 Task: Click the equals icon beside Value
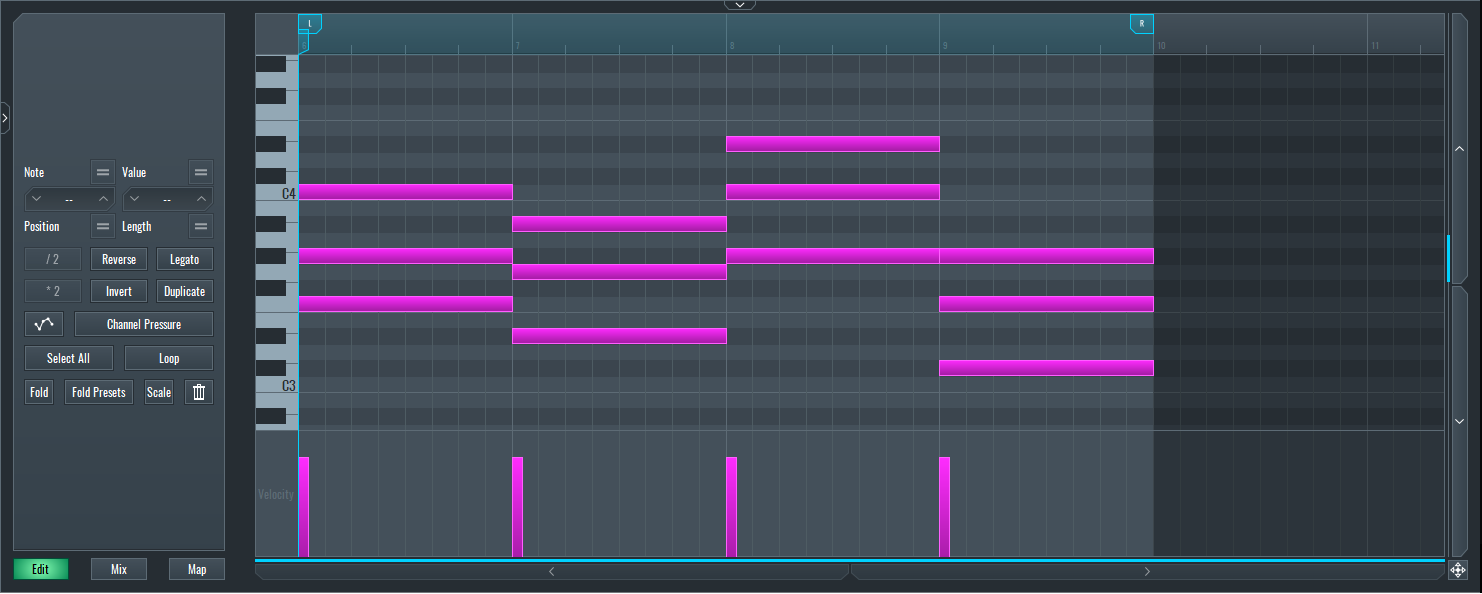tap(201, 172)
